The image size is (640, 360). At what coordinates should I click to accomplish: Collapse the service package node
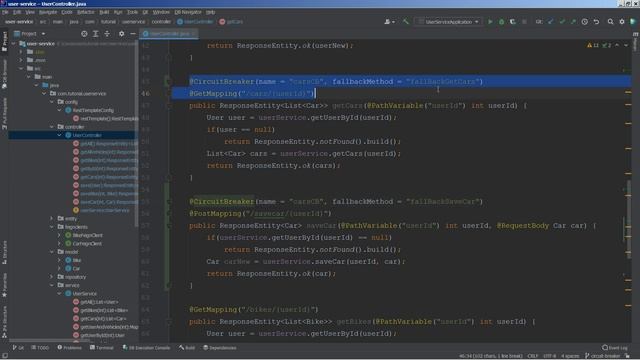coord(52,285)
